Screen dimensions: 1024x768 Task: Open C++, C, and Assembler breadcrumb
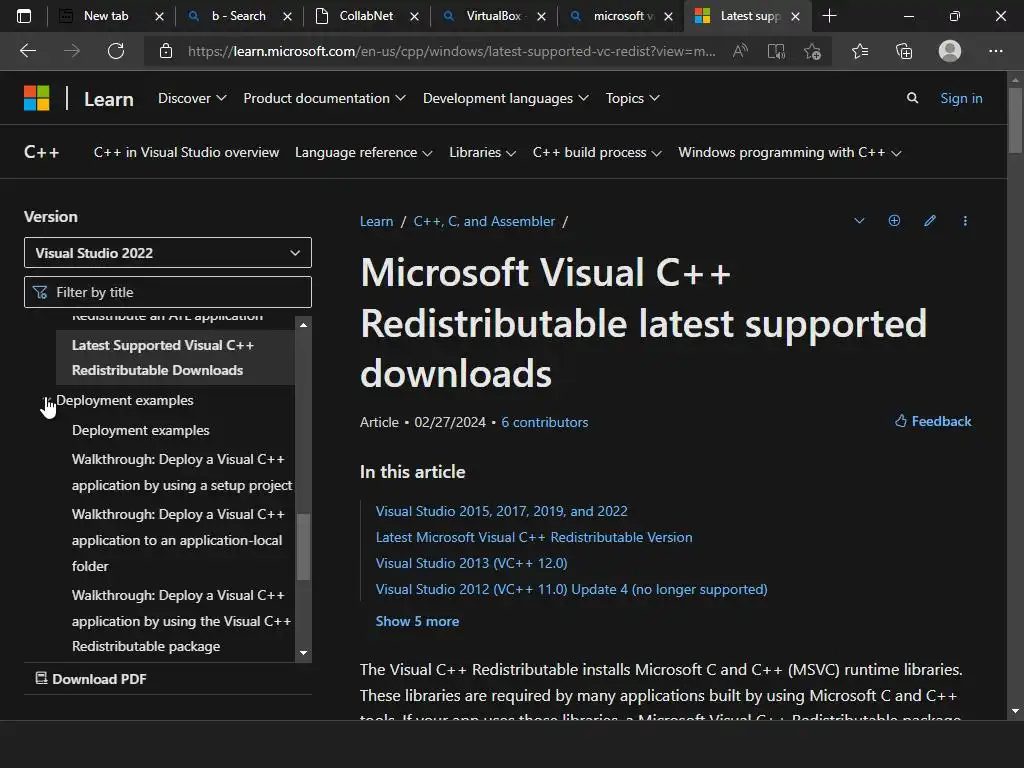coord(484,221)
